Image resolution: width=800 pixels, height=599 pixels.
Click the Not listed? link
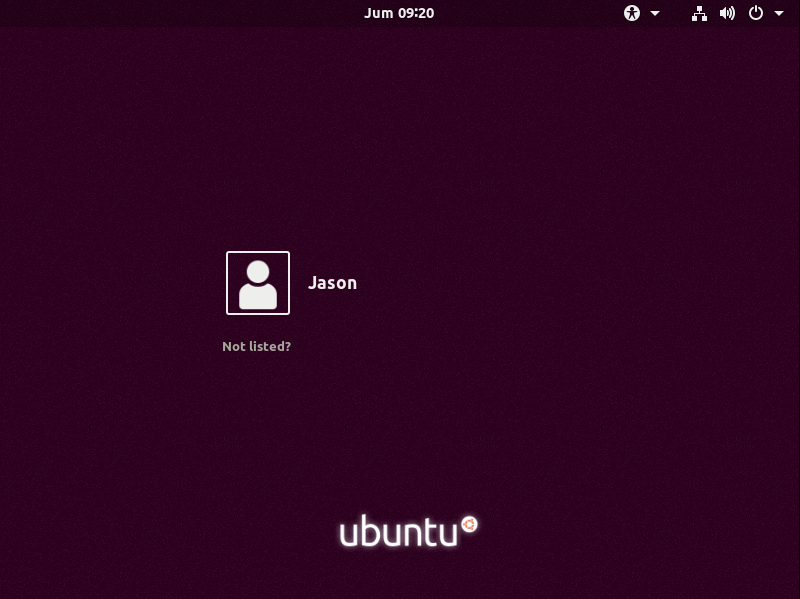tap(256, 346)
